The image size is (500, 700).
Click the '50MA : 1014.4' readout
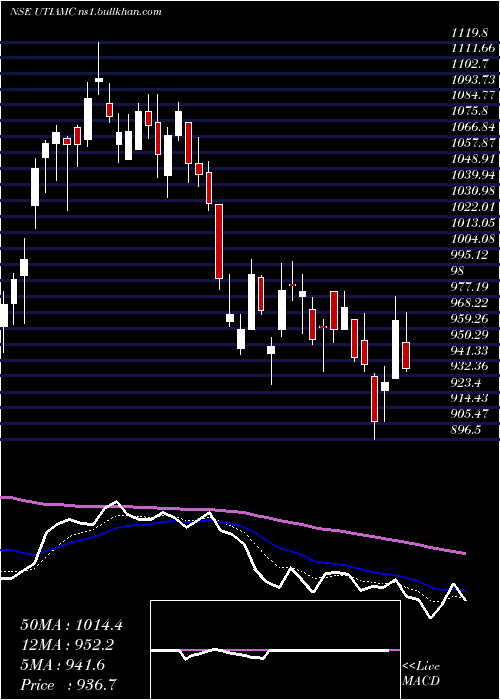tap(71, 625)
